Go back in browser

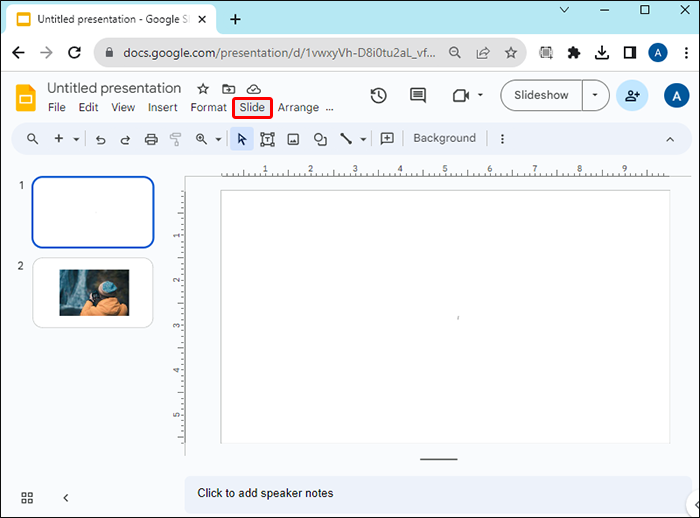coord(18,53)
